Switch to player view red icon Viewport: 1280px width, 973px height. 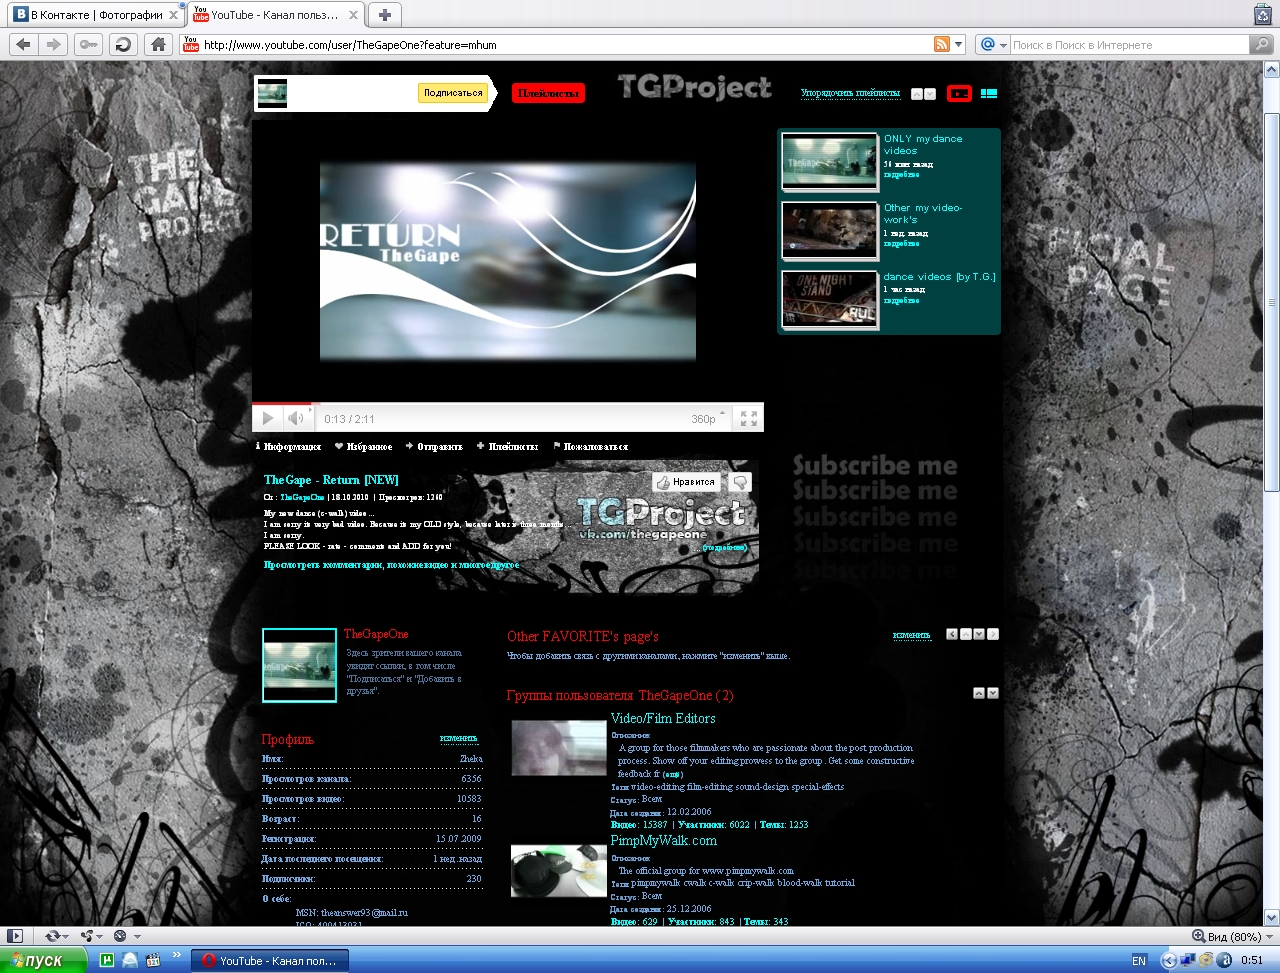tap(959, 93)
